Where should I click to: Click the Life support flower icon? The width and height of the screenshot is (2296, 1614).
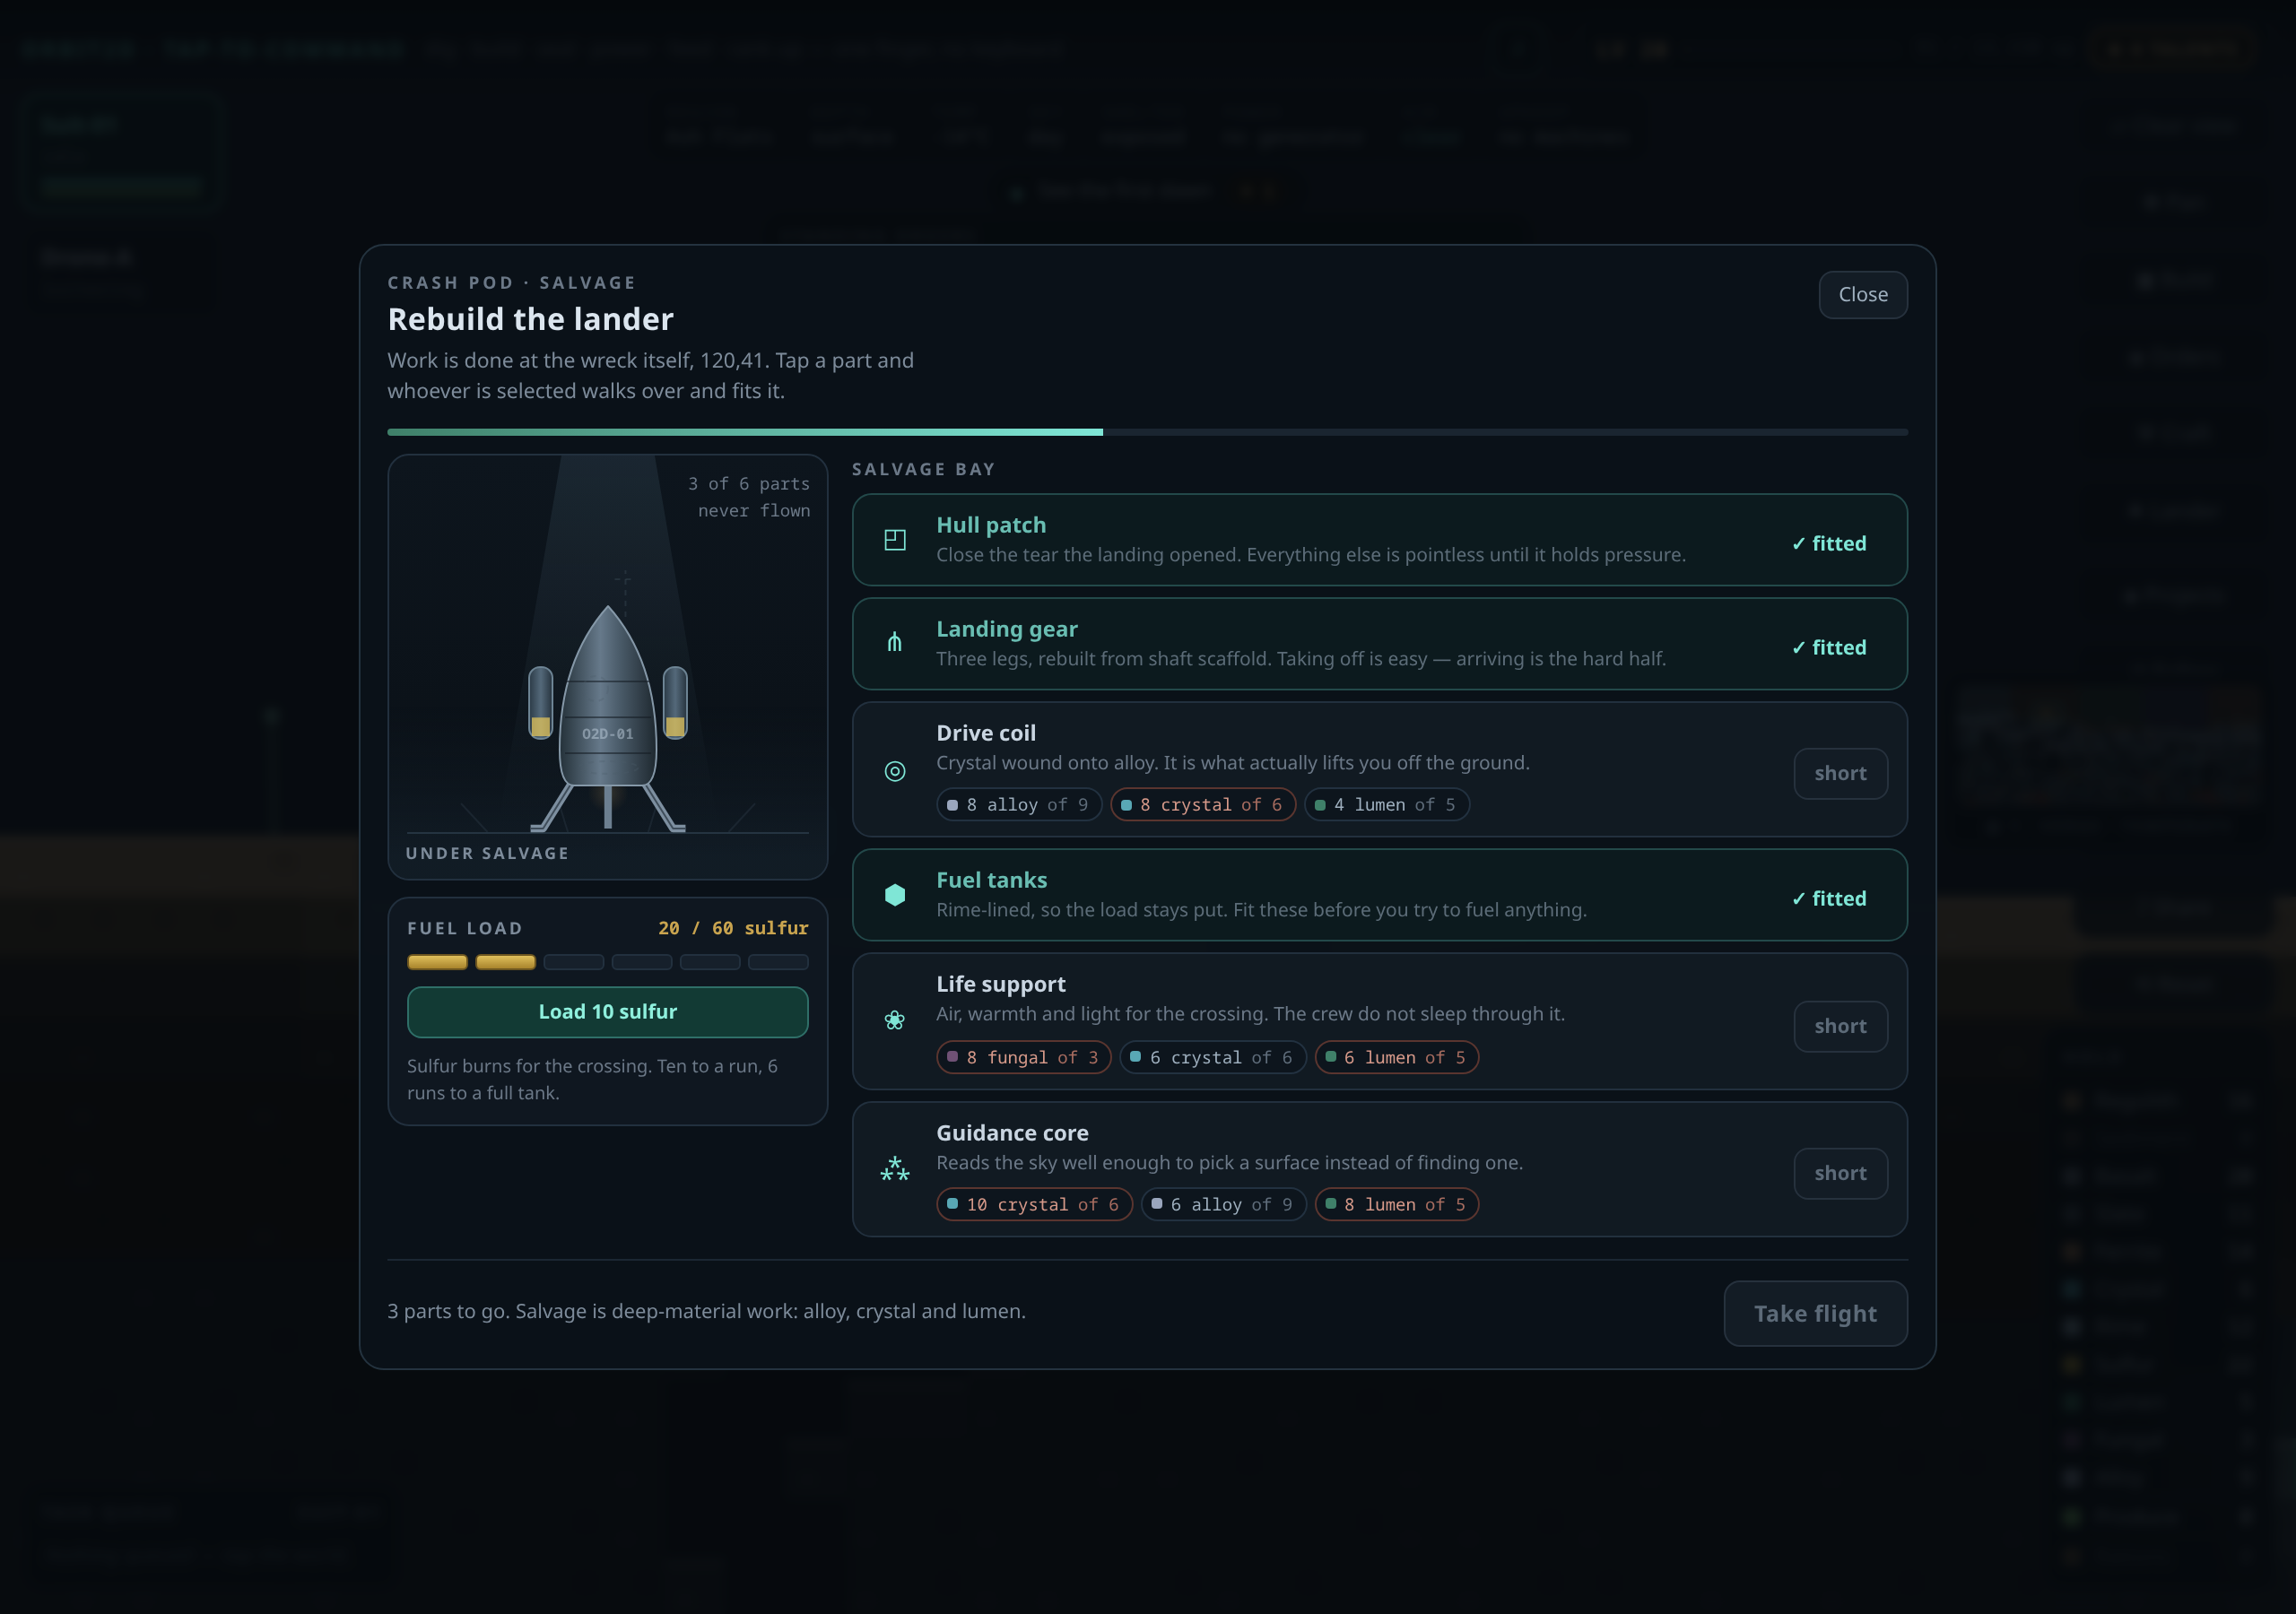pyautogui.click(x=895, y=1020)
